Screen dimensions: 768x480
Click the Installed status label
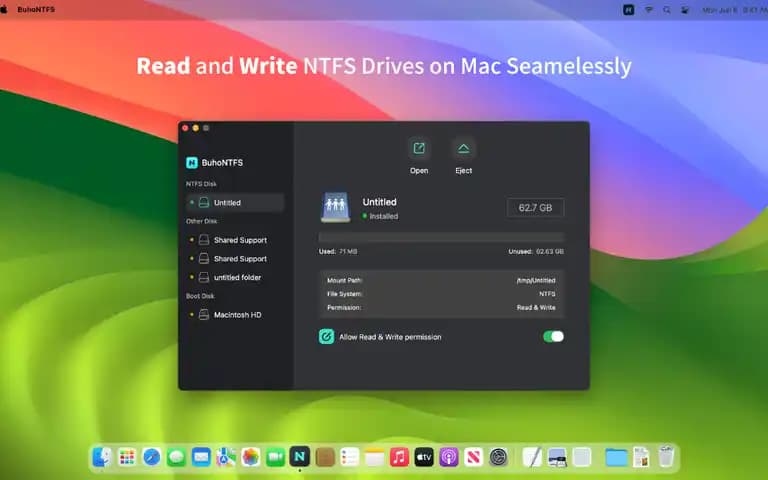click(384, 216)
